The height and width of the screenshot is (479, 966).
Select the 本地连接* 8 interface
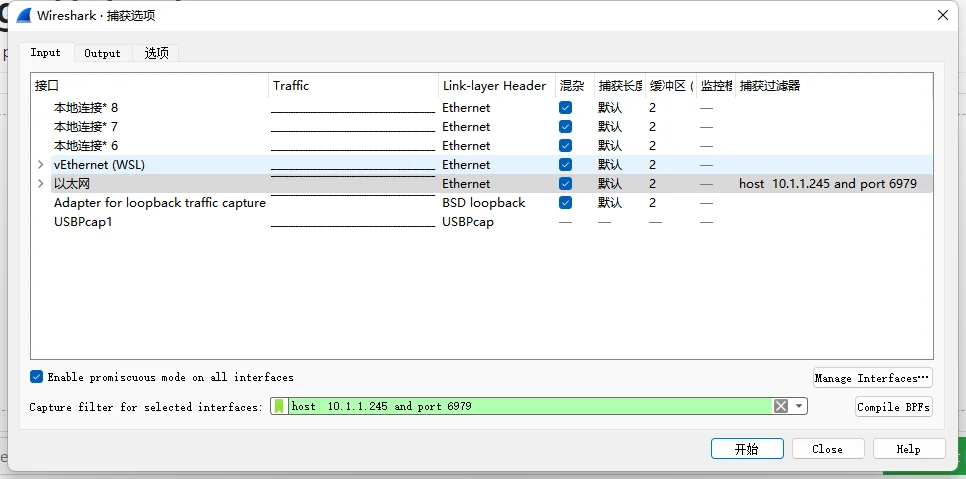coord(86,108)
